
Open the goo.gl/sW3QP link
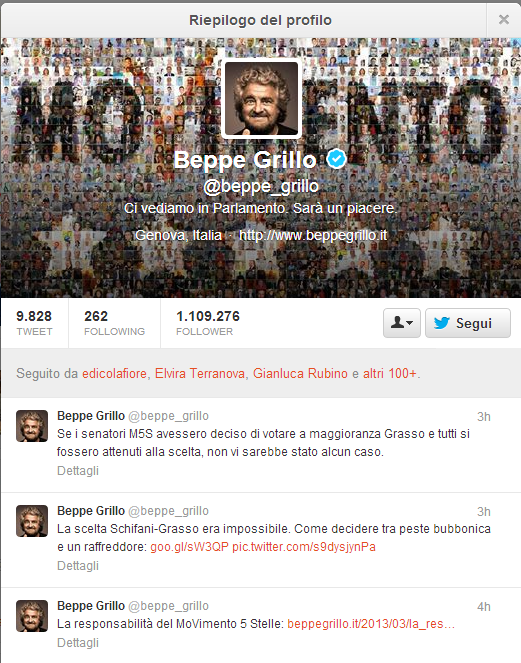189,547
